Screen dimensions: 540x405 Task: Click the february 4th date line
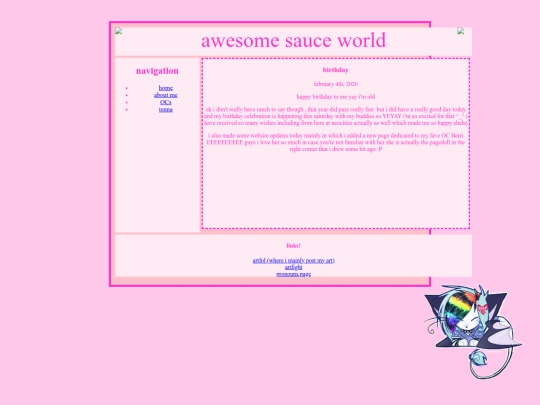[335, 84]
